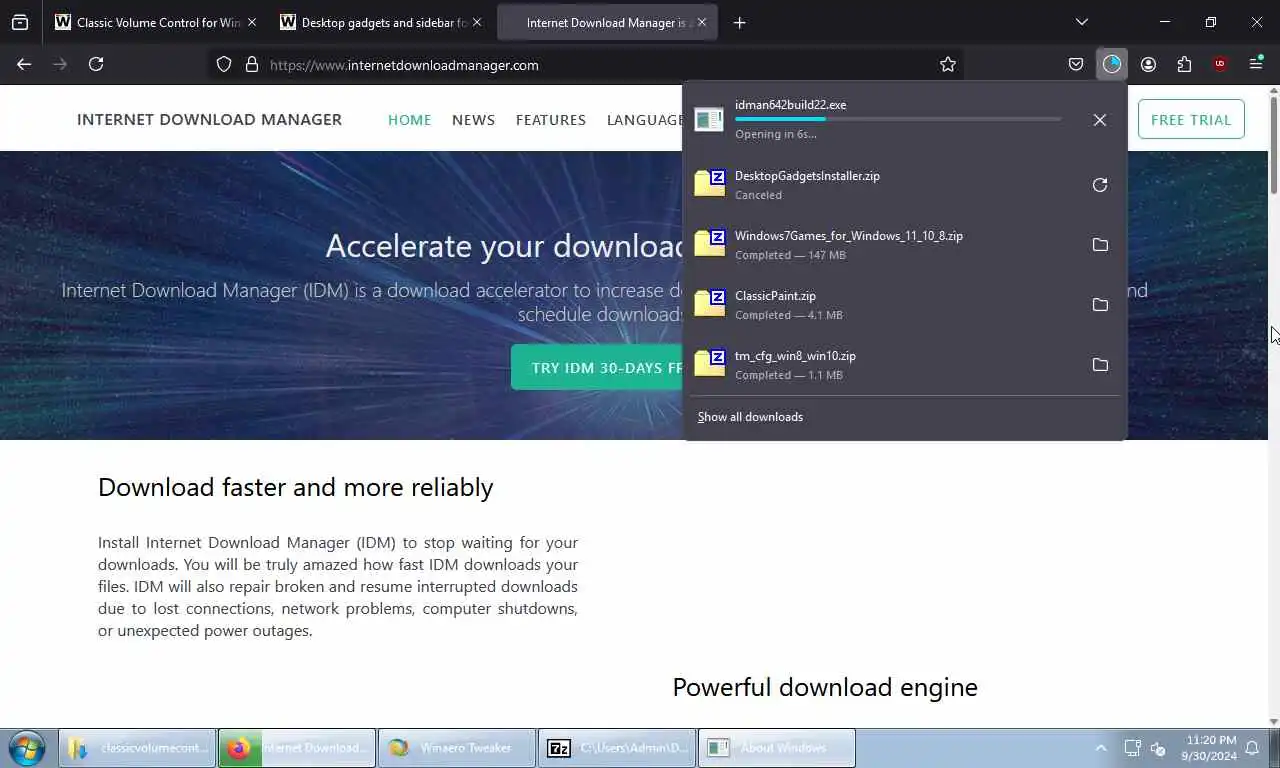Open the Windows Start orb

tap(27, 748)
